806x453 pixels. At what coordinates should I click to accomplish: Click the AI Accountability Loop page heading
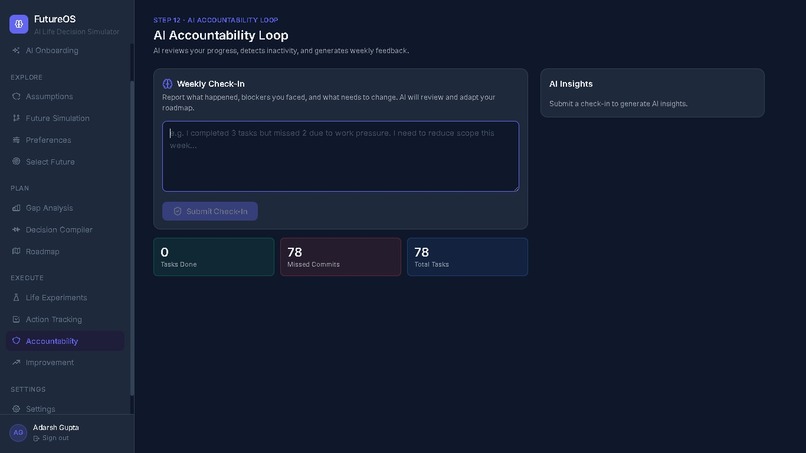click(x=221, y=35)
